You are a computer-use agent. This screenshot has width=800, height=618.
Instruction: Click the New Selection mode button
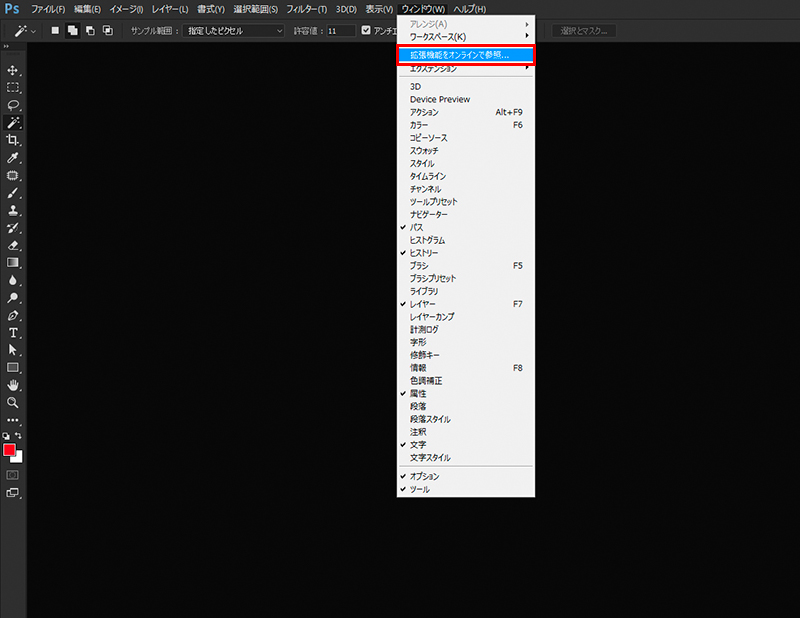pyautogui.click(x=55, y=31)
